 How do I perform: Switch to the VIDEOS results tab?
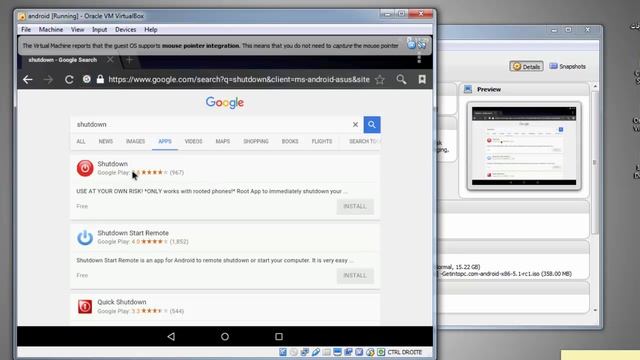193,141
